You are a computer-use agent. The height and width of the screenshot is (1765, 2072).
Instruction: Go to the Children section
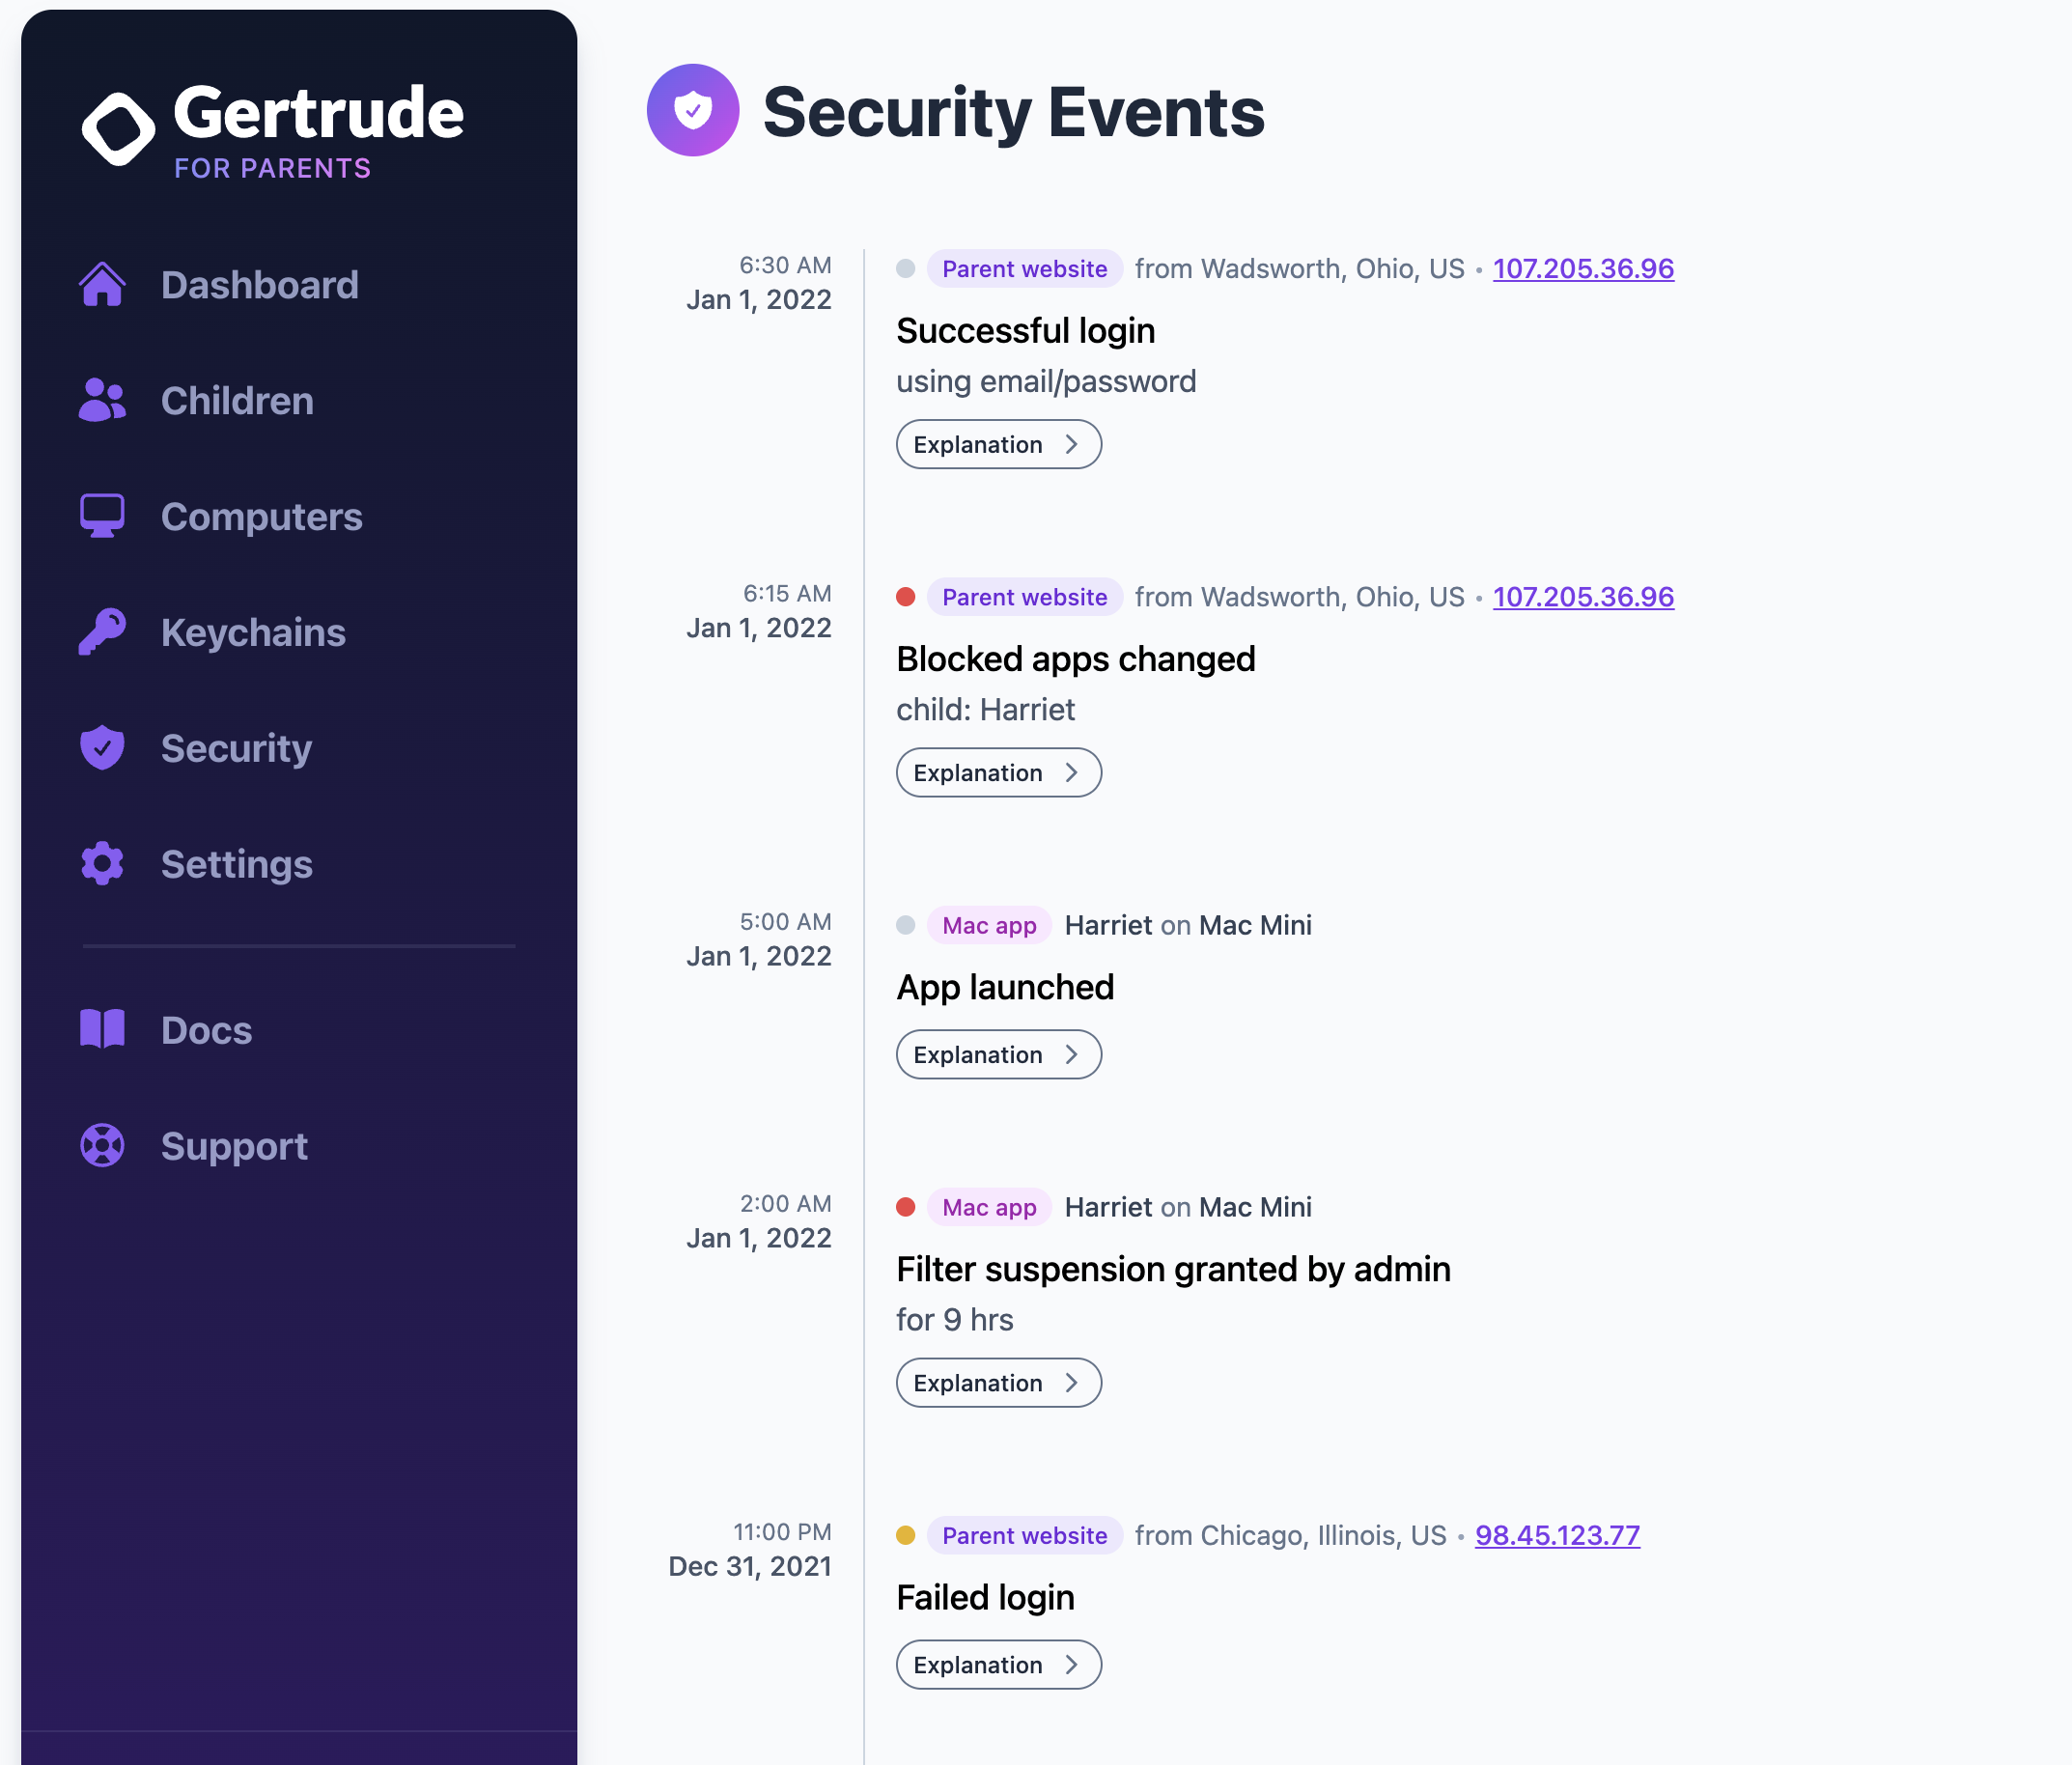(237, 401)
